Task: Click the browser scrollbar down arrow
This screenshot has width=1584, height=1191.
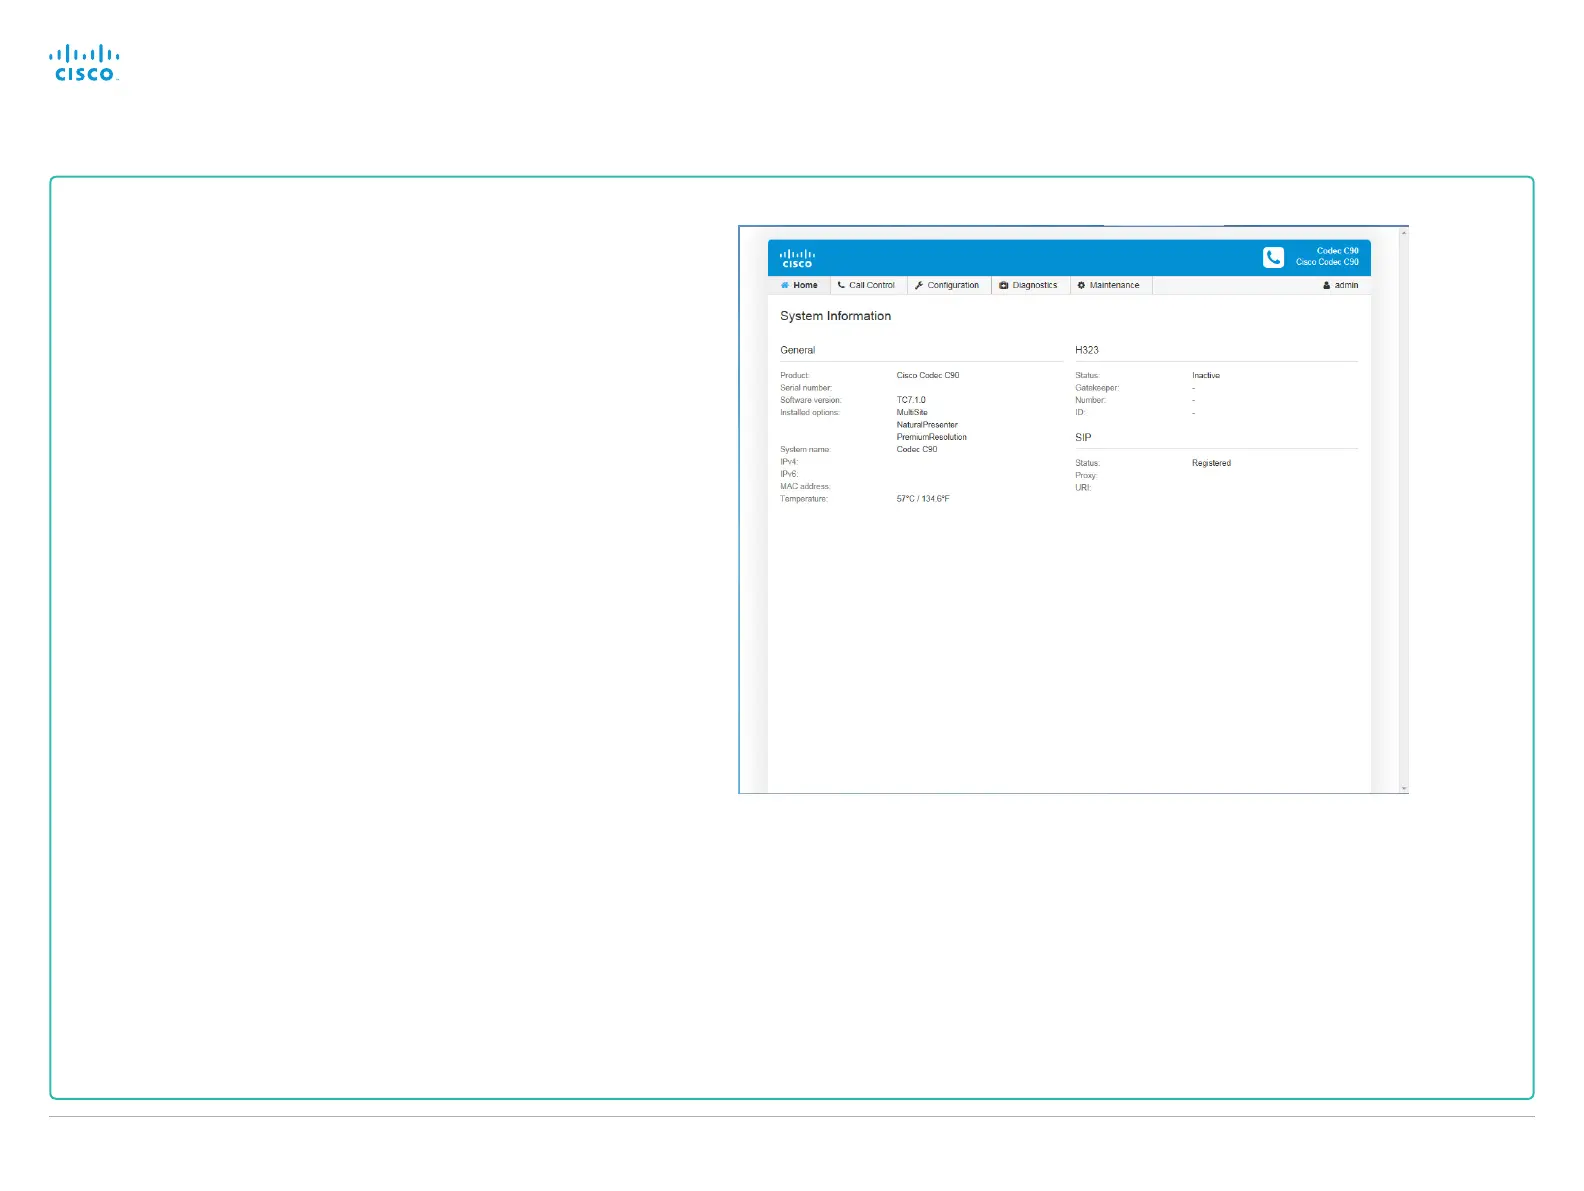Action: (x=1404, y=788)
